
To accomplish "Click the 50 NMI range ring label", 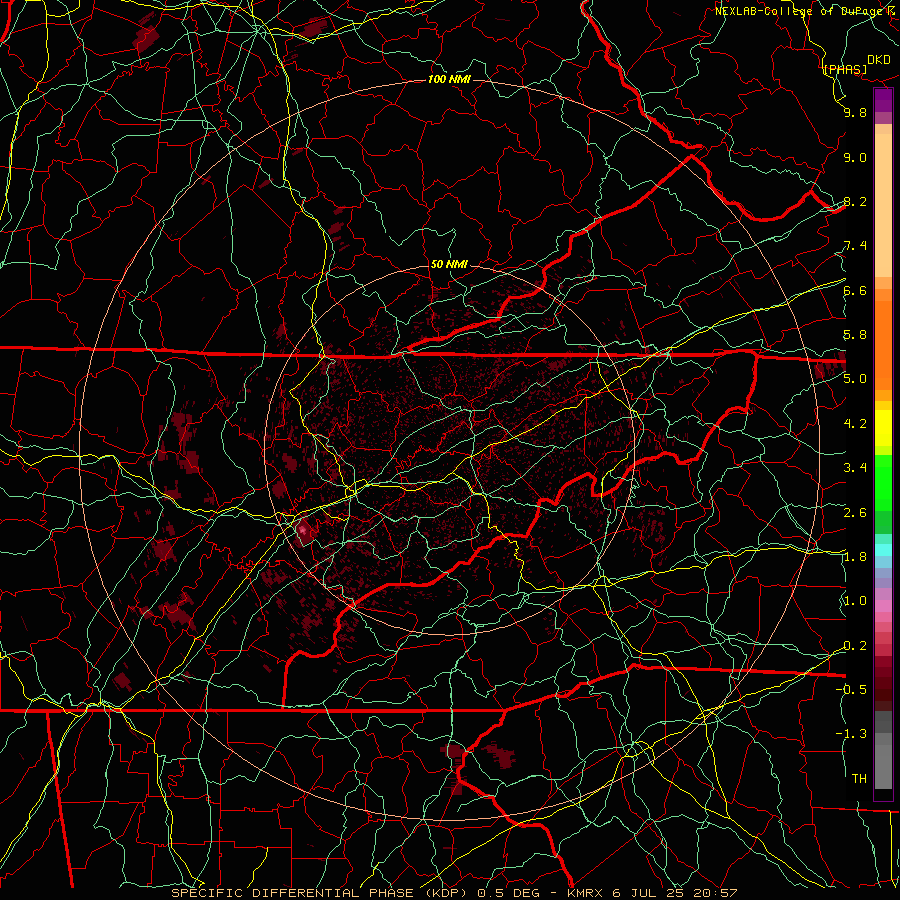I will click(449, 265).
